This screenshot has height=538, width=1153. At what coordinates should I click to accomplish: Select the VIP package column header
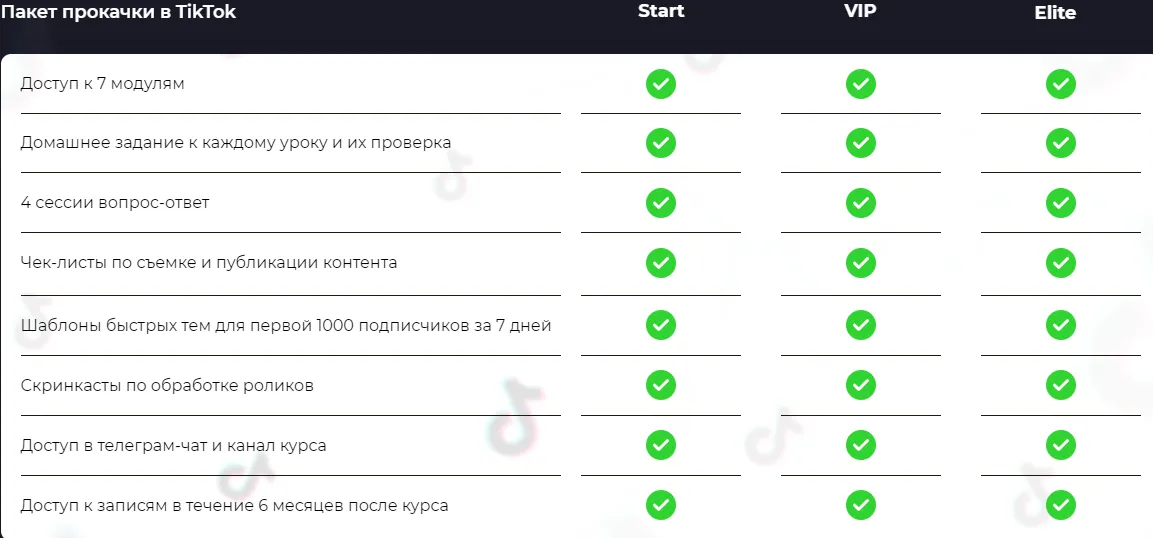[x=860, y=12]
